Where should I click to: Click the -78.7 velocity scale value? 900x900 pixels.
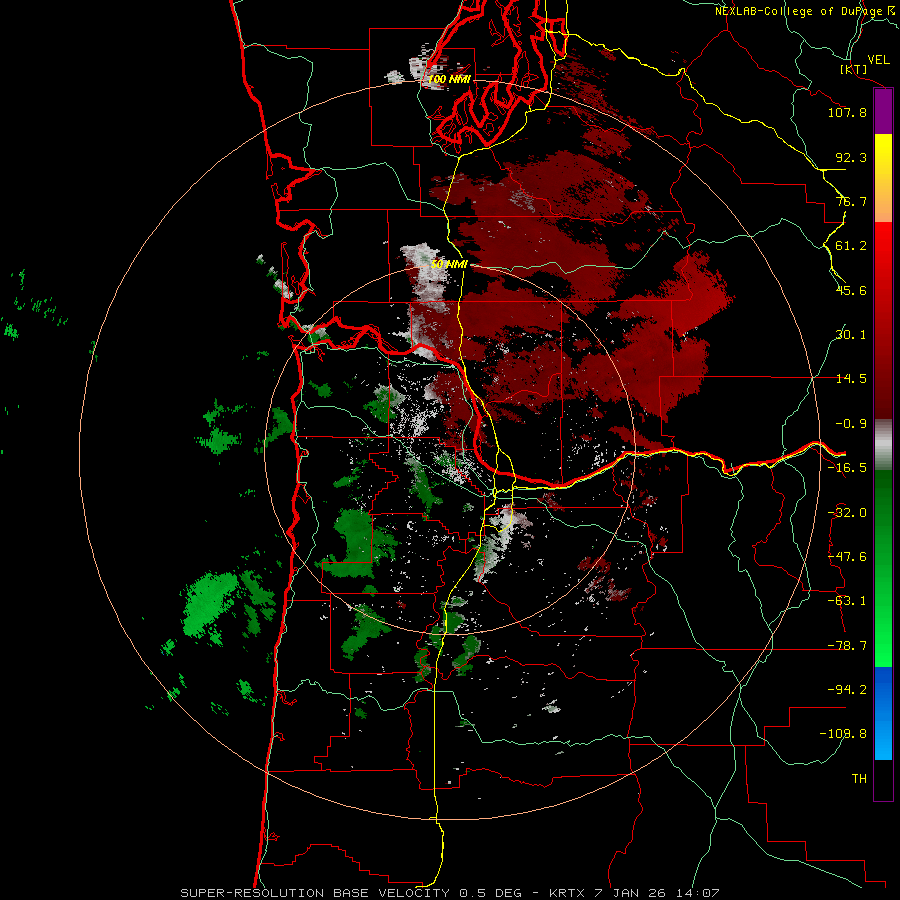847,646
